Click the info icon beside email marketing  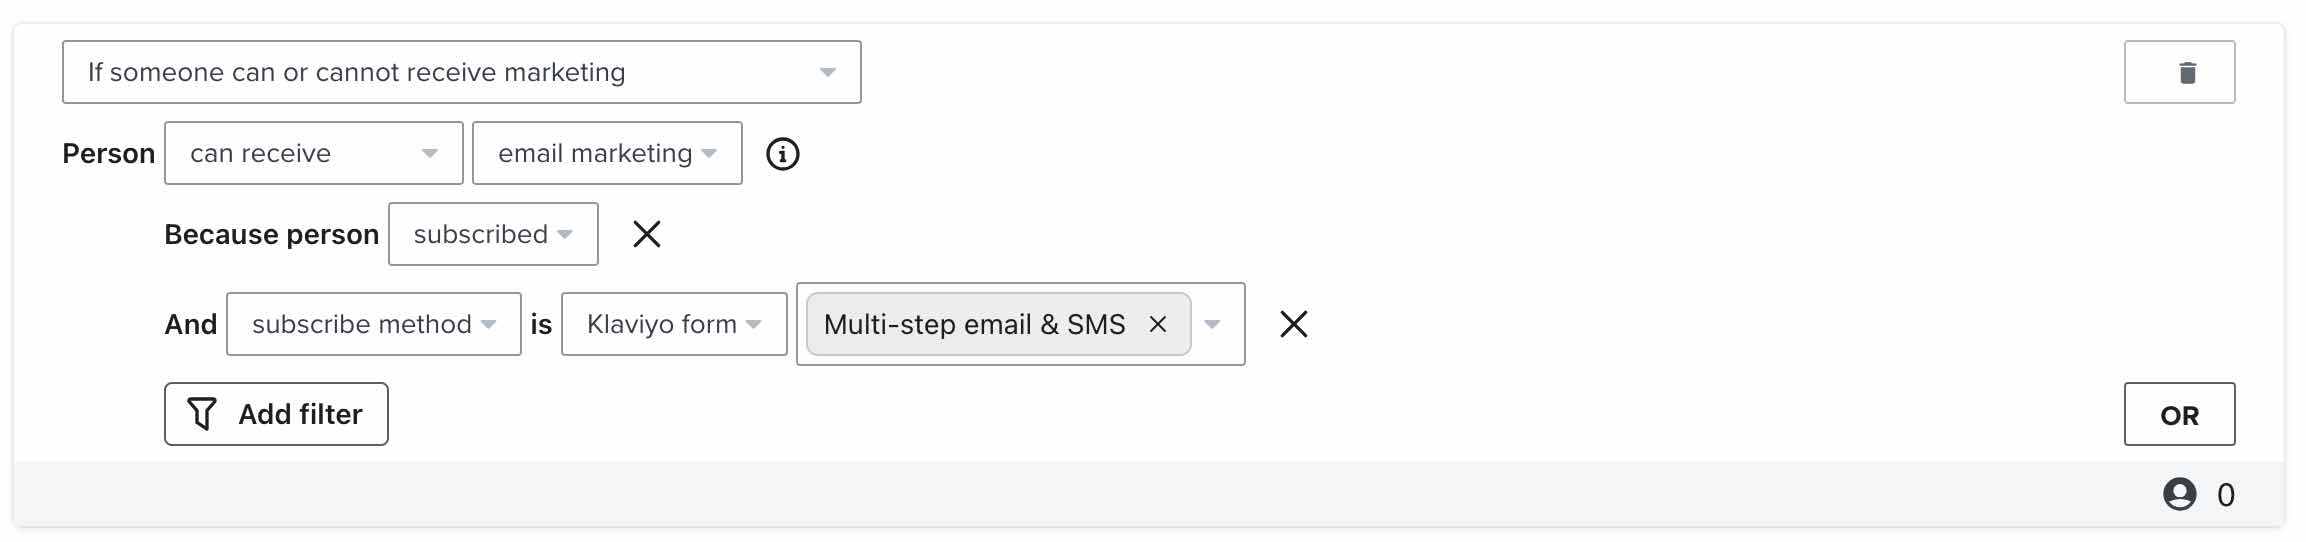click(782, 154)
